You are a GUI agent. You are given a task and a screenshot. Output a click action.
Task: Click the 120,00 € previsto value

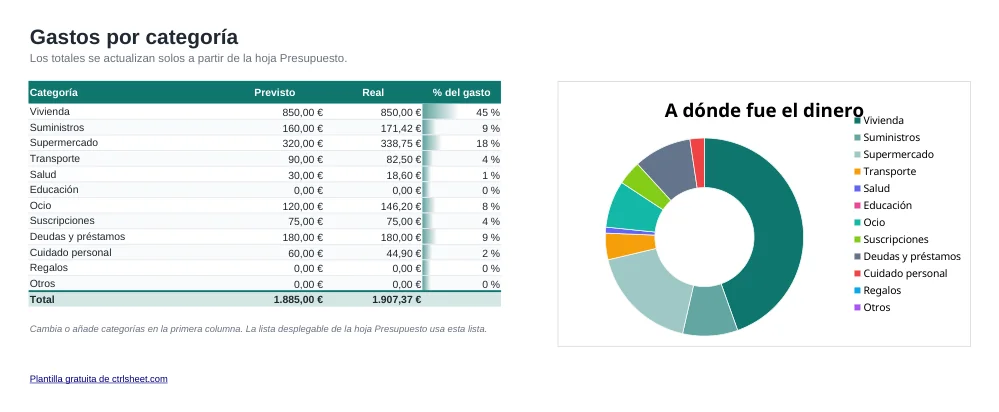coord(303,206)
